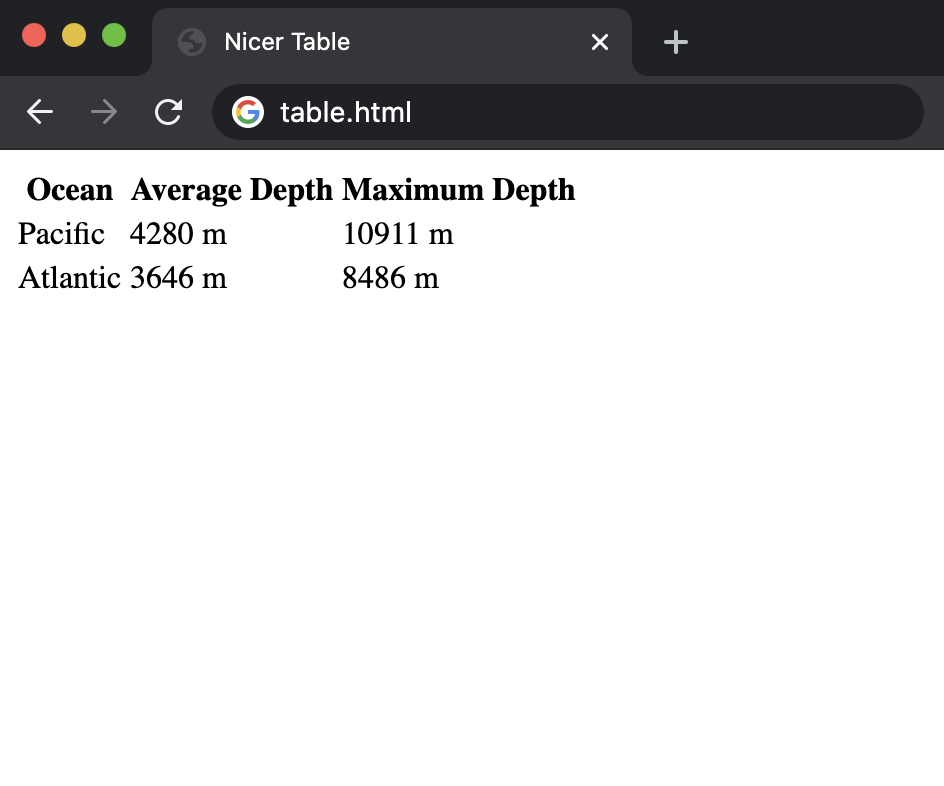
Task: Click the Ocean column header
Action: (x=70, y=189)
